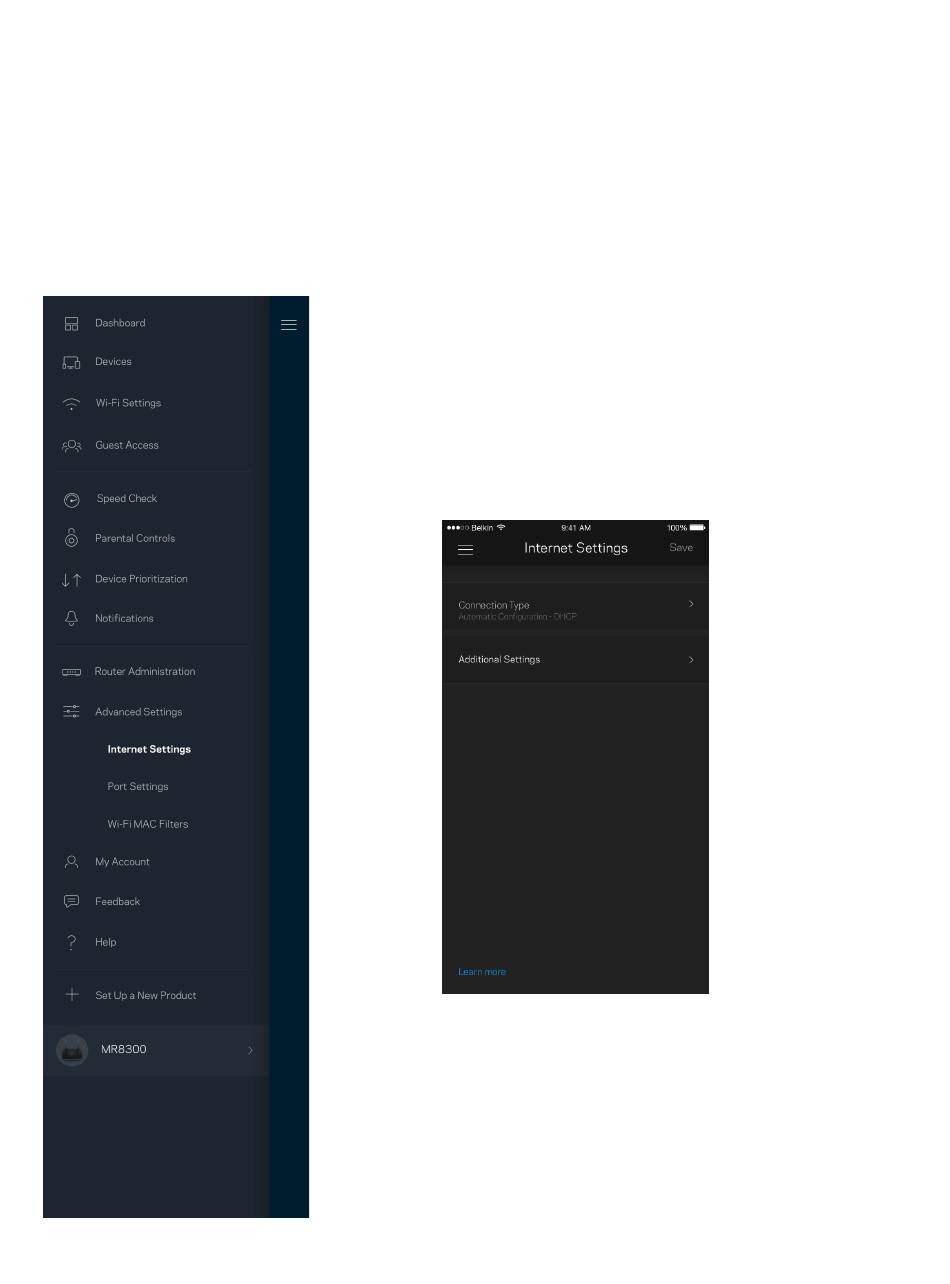950x1284 pixels.
Task: Close sidebar using the hamburger icon beside Dashboard
Action: tap(289, 325)
